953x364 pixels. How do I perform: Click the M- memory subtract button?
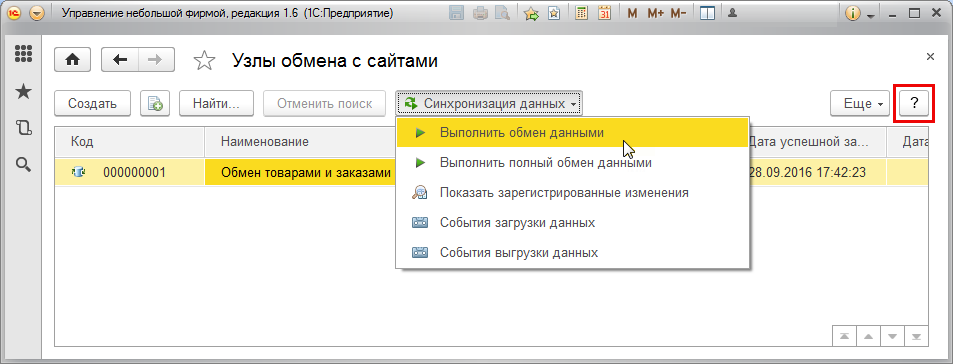[678, 13]
